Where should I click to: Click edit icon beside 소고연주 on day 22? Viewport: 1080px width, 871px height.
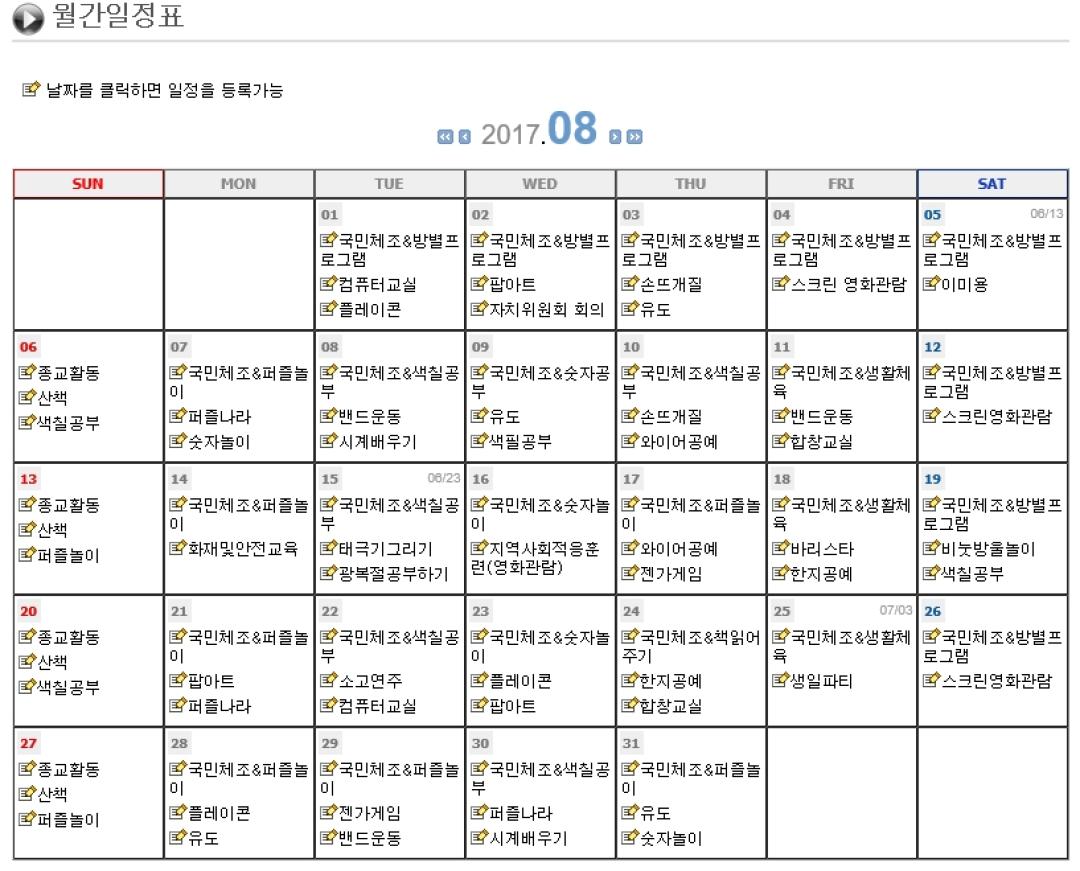329,680
